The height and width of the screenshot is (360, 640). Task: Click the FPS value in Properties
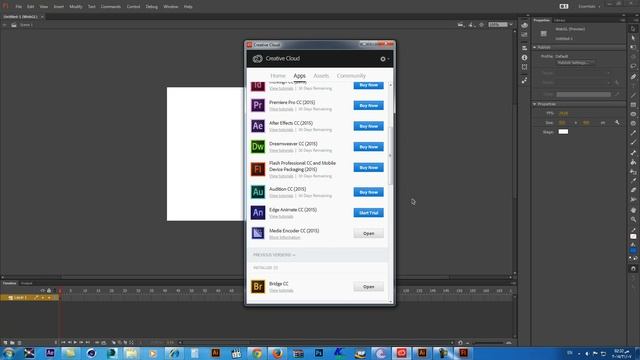tap(563, 113)
